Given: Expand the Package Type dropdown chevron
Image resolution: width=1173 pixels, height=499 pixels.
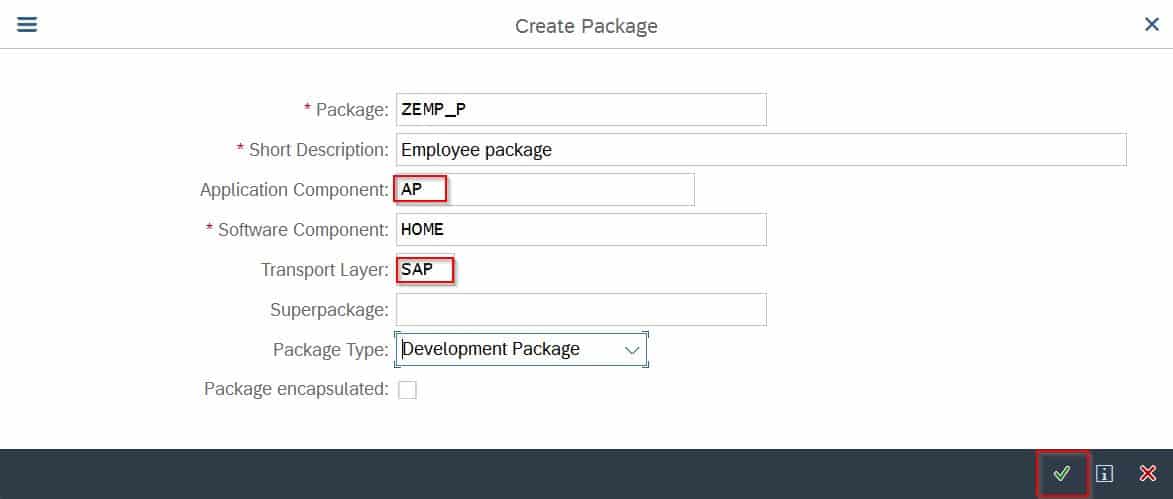Looking at the screenshot, I should tap(633, 349).
